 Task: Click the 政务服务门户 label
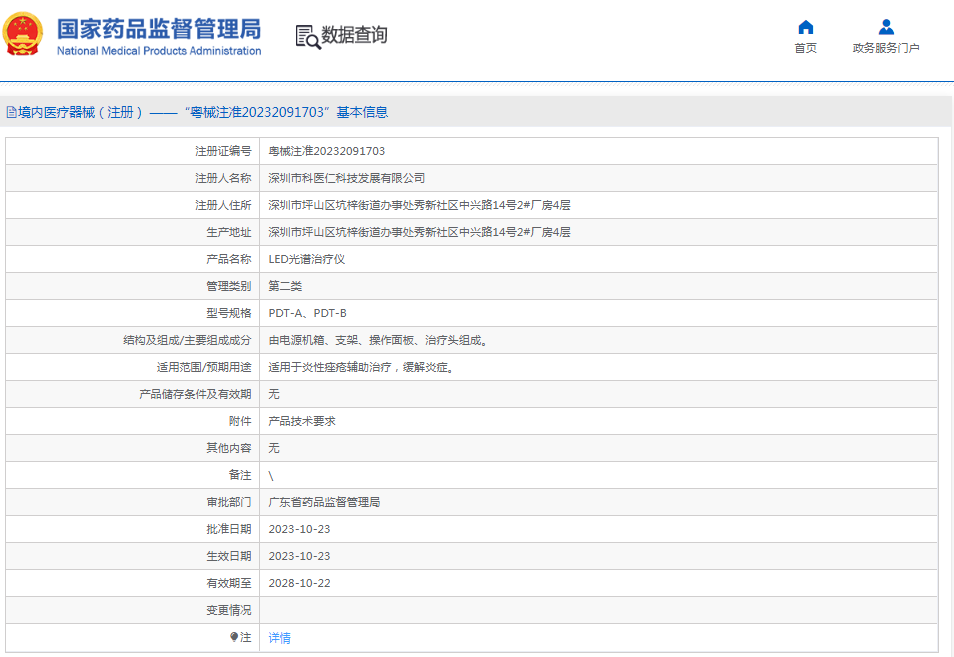[886, 48]
